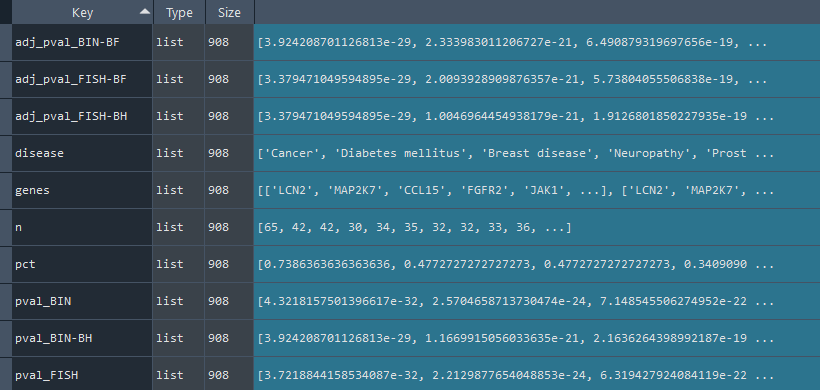Select the pval_BIN-BH key
820x390 pixels.
pyautogui.click(x=82, y=339)
